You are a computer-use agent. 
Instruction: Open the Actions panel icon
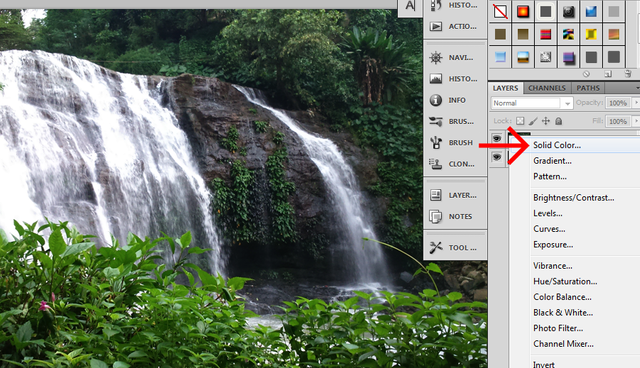click(x=436, y=27)
